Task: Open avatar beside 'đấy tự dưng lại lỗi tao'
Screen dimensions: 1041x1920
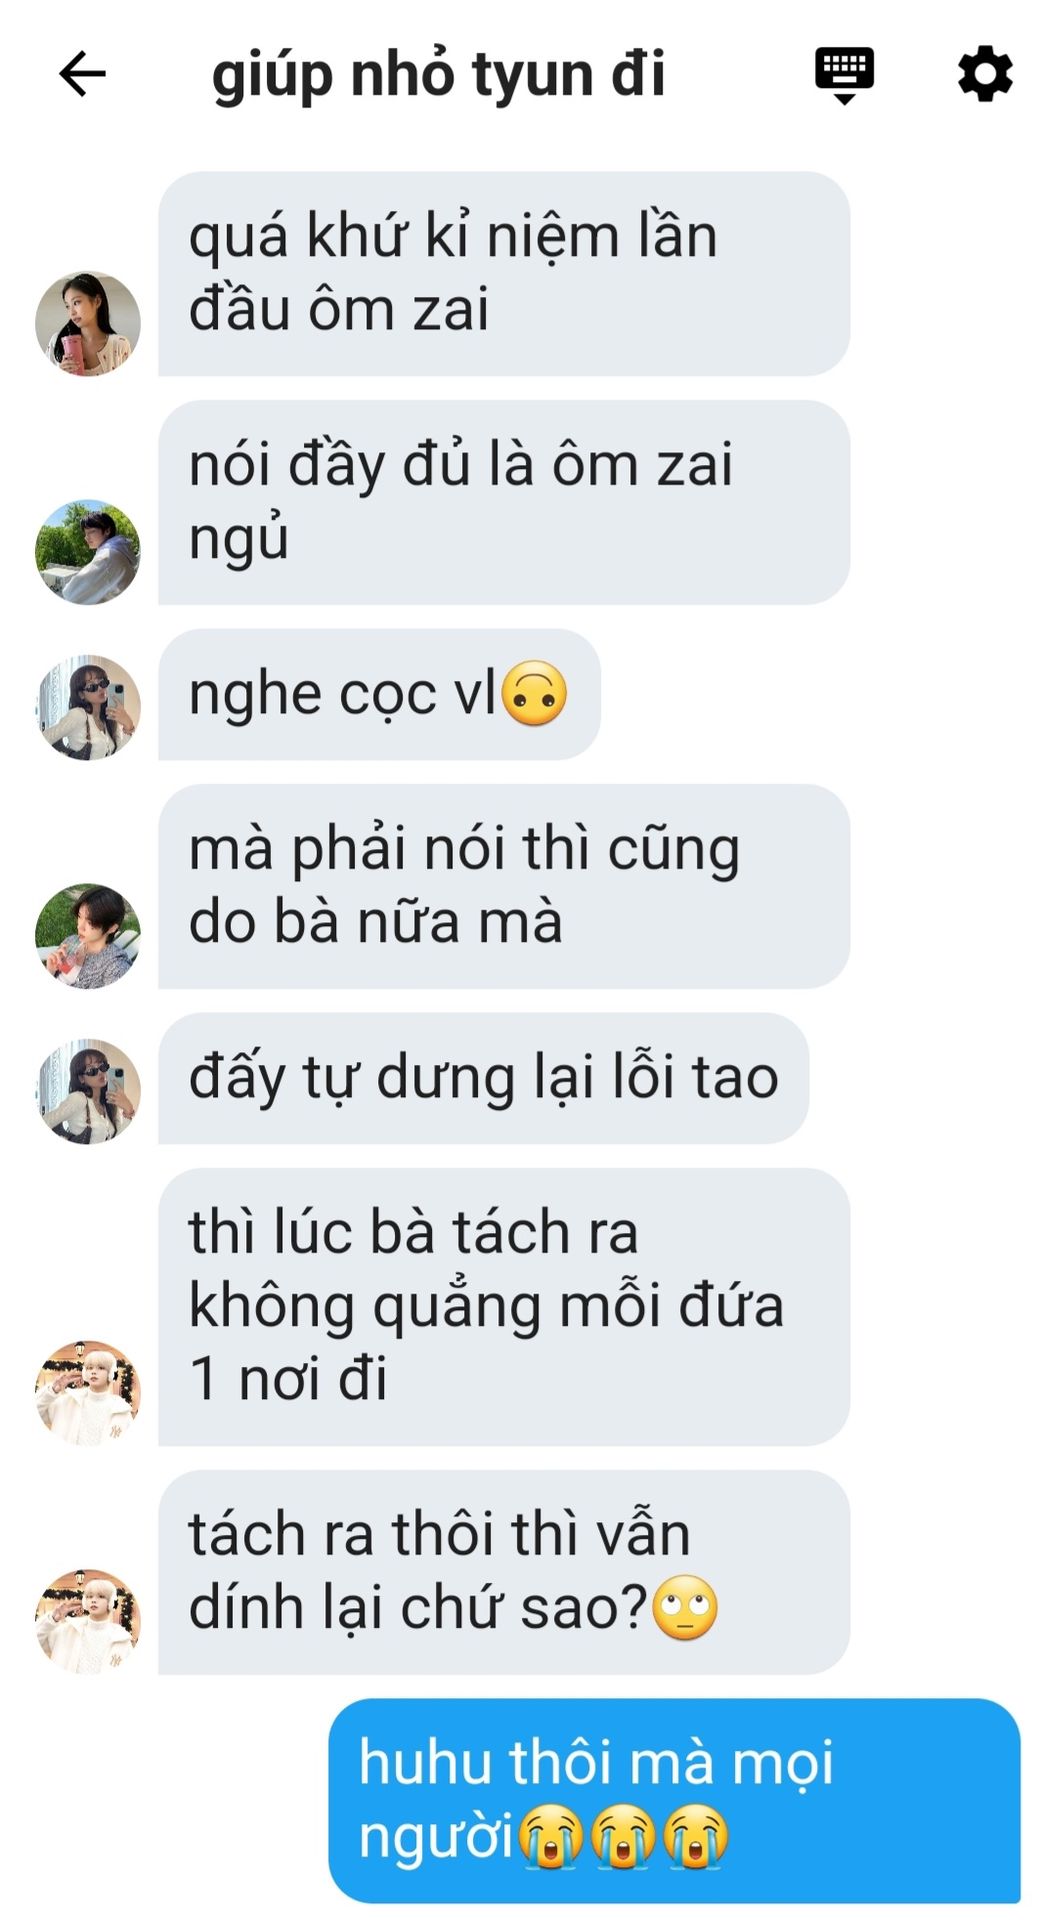Action: [88, 1091]
